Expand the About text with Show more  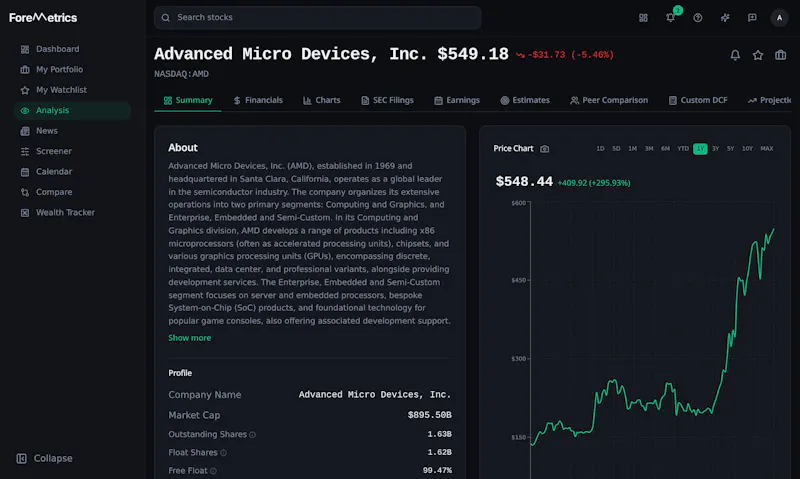pyautogui.click(x=189, y=338)
